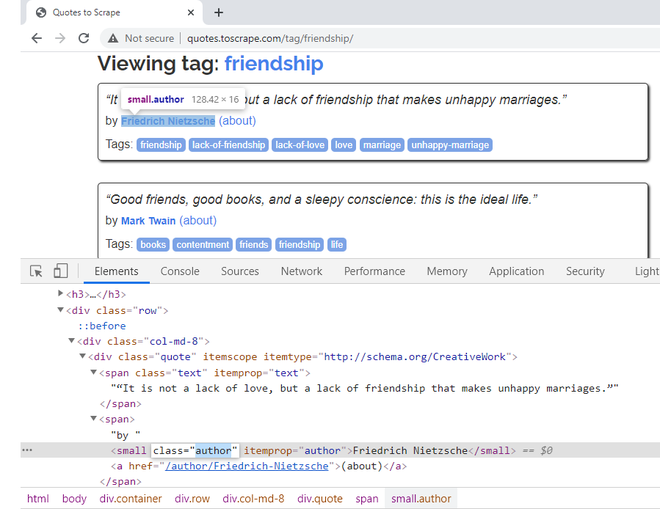Image resolution: width=660 pixels, height=509 pixels.
Task: Click the unhappy-marriage tag
Action: point(450,145)
